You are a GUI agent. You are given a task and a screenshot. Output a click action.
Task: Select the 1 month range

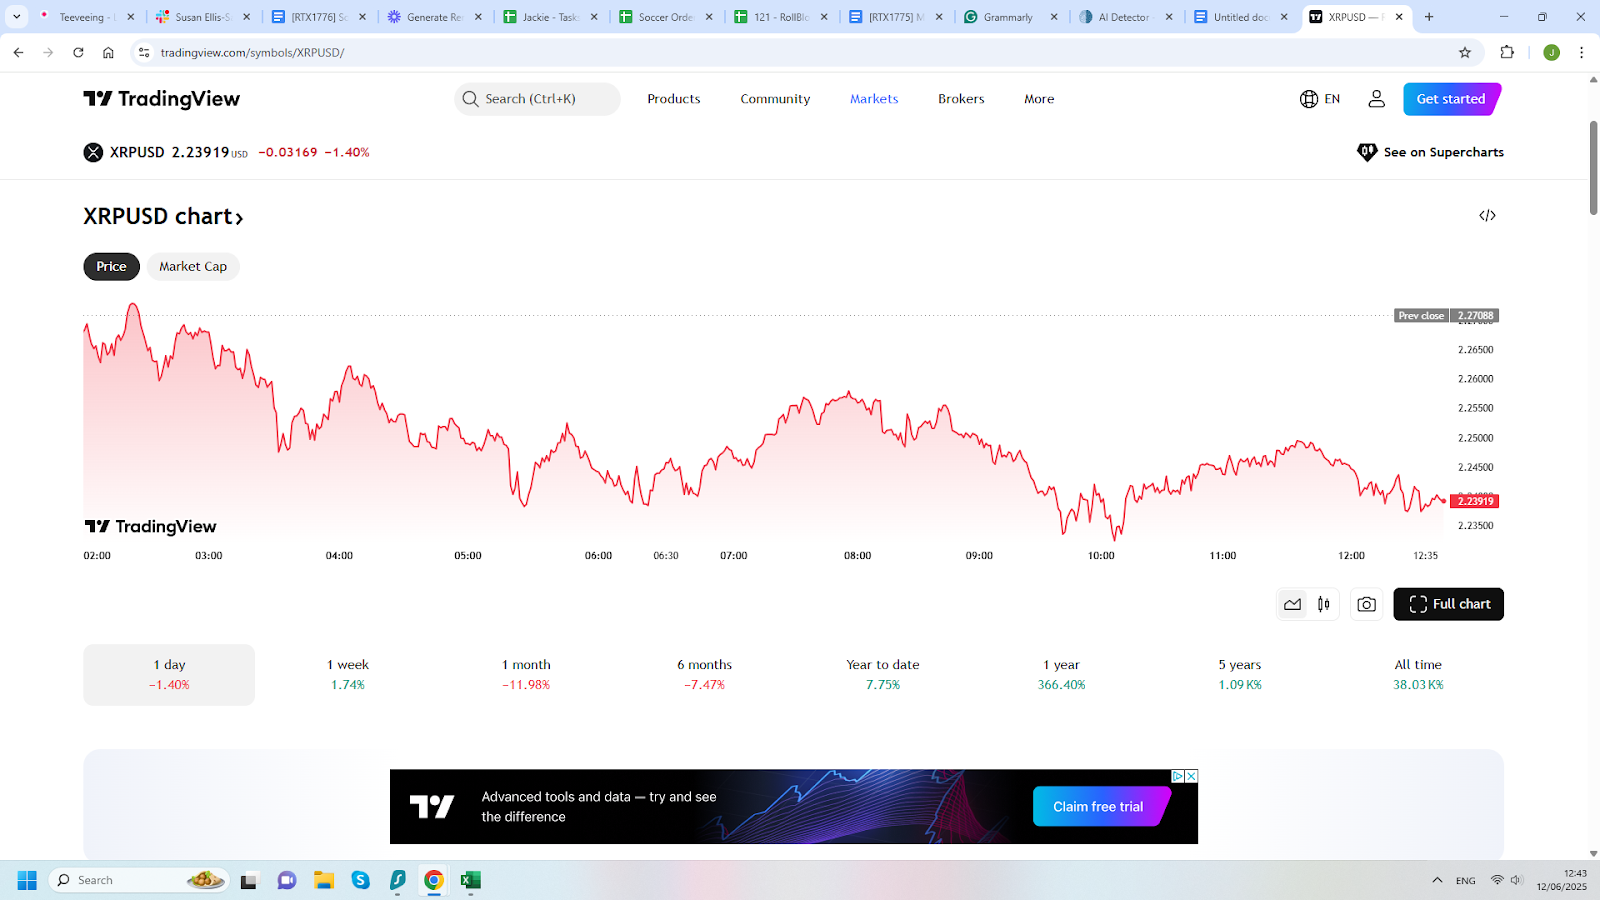coord(526,675)
